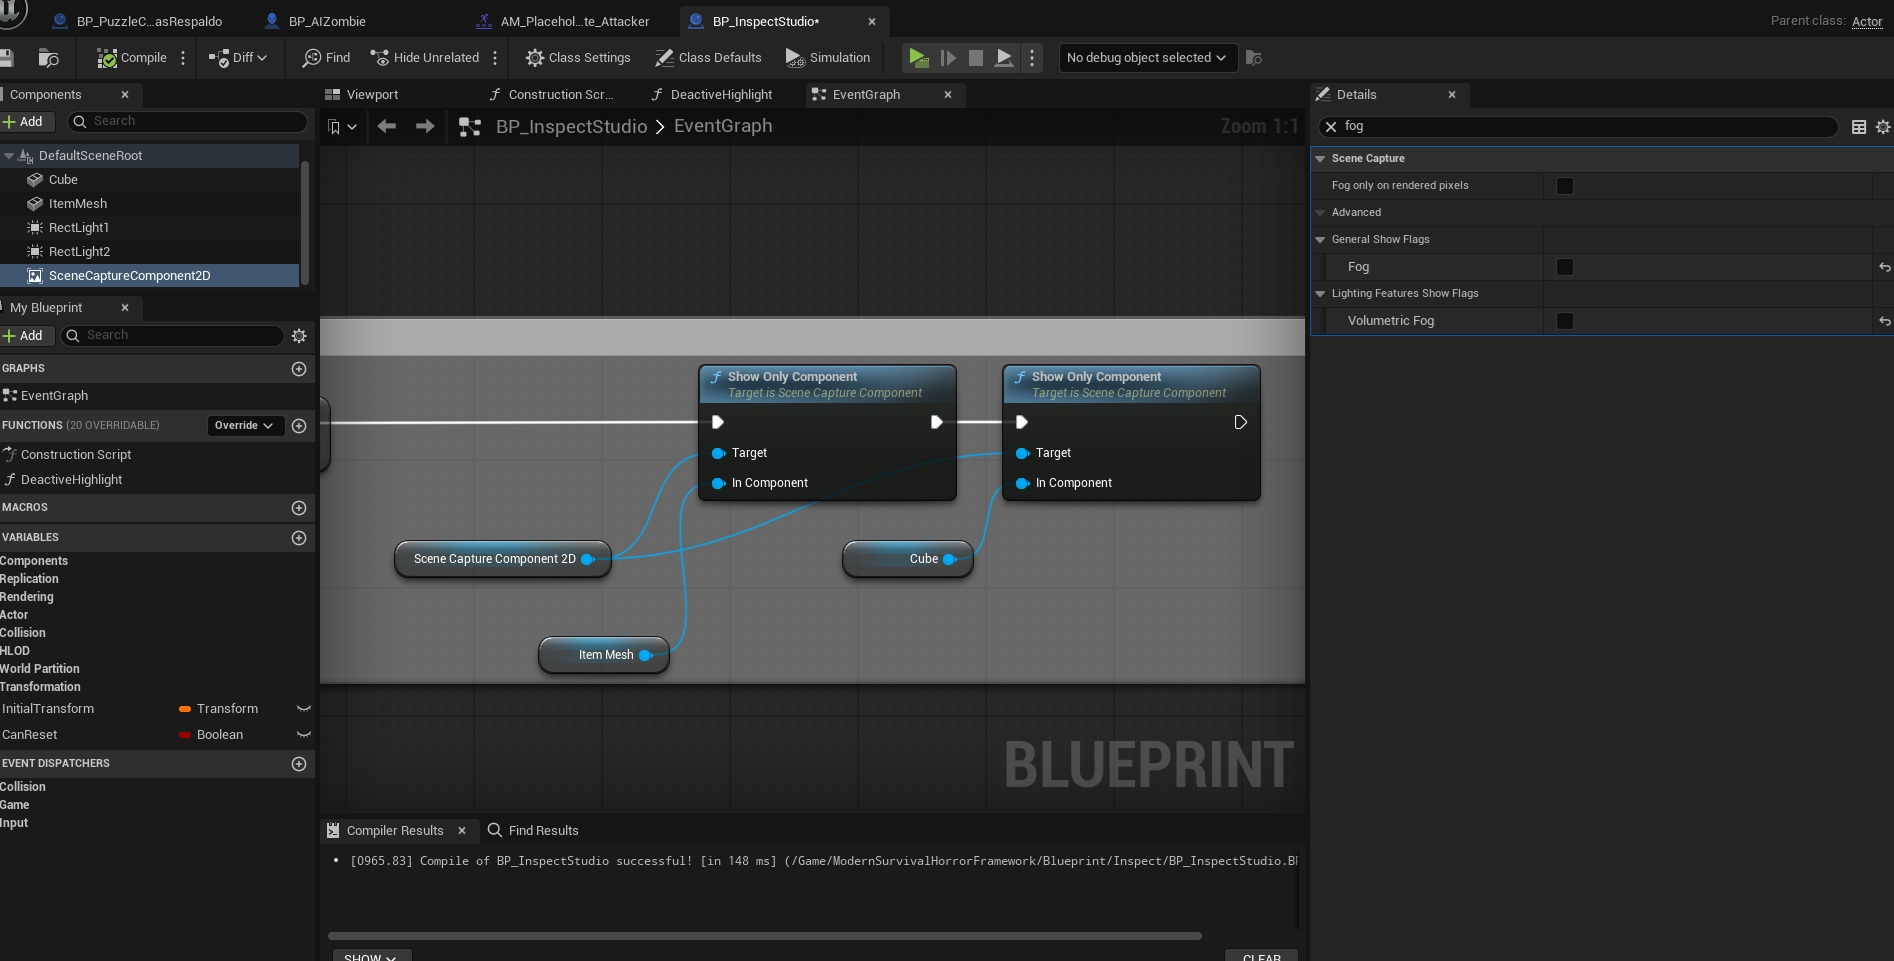Focus the My Blueprint search field
1894x961 pixels.
coord(173,335)
